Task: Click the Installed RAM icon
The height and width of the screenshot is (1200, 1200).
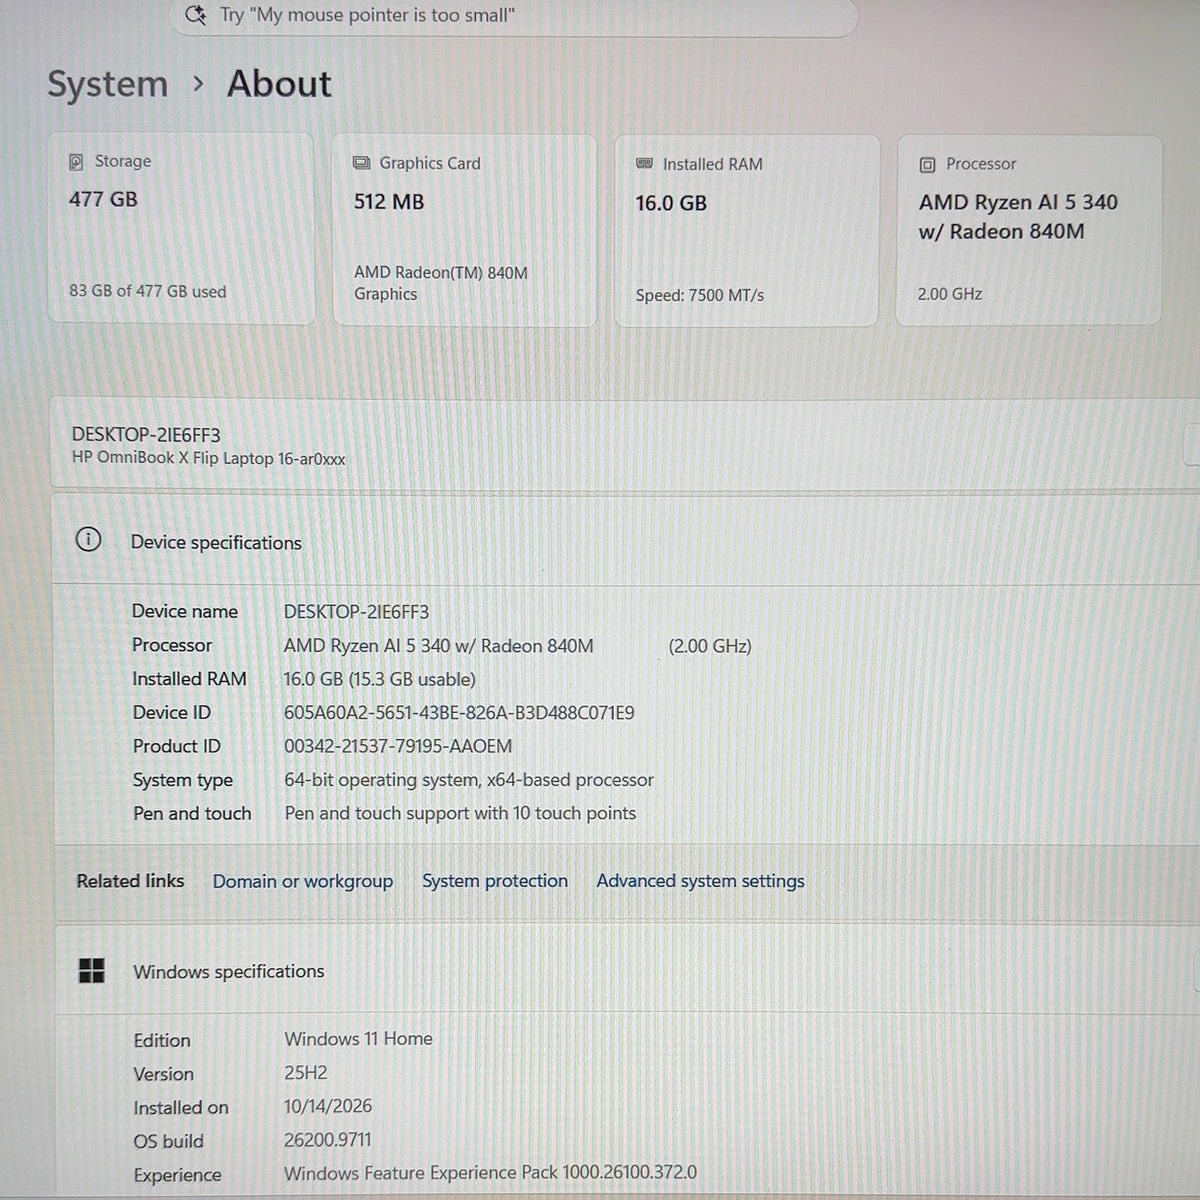Action: [645, 164]
